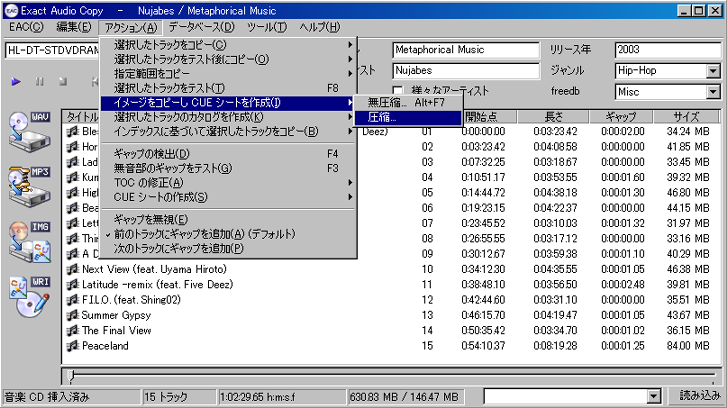Image resolution: width=727 pixels, height=408 pixels.
Task: Choose Compressed (圧縮...) in the submenu
Action: pyautogui.click(x=408, y=117)
